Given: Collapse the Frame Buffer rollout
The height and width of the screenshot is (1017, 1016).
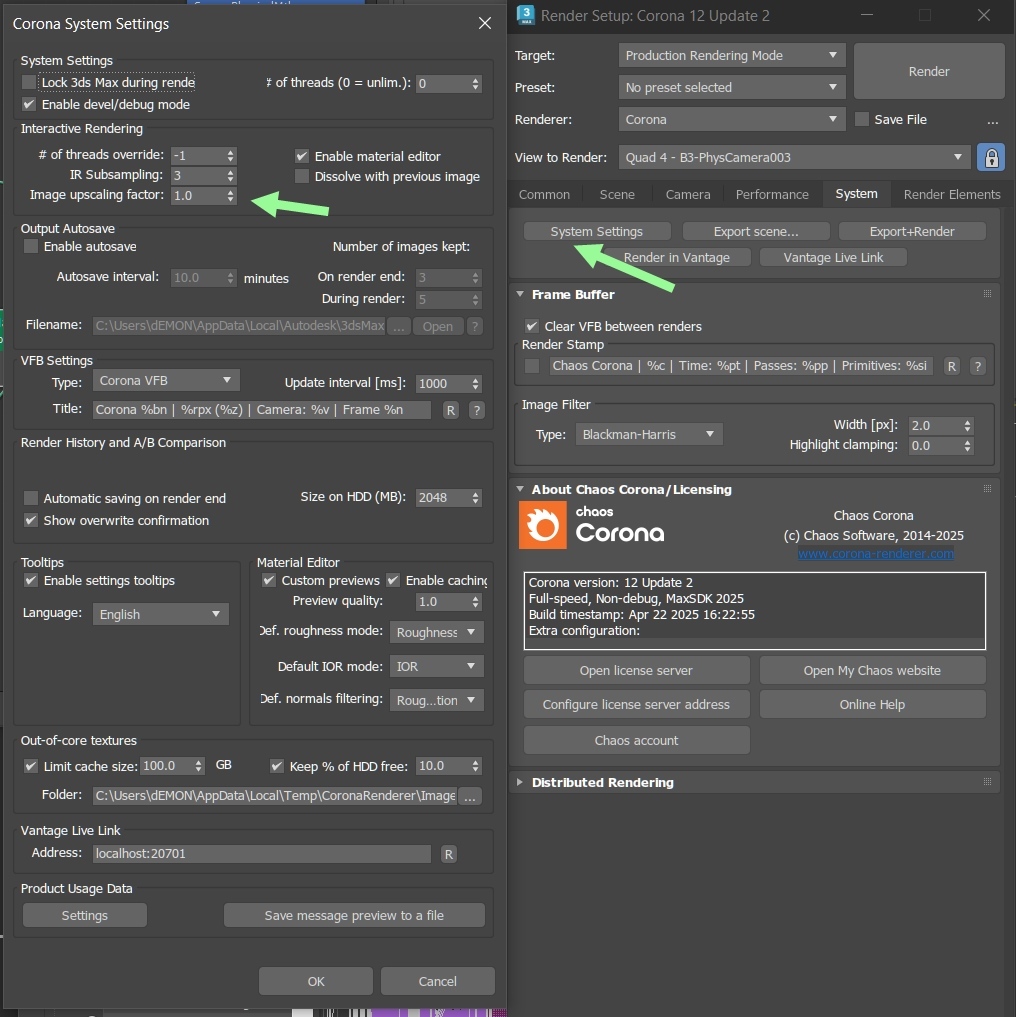Looking at the screenshot, I should coord(520,294).
